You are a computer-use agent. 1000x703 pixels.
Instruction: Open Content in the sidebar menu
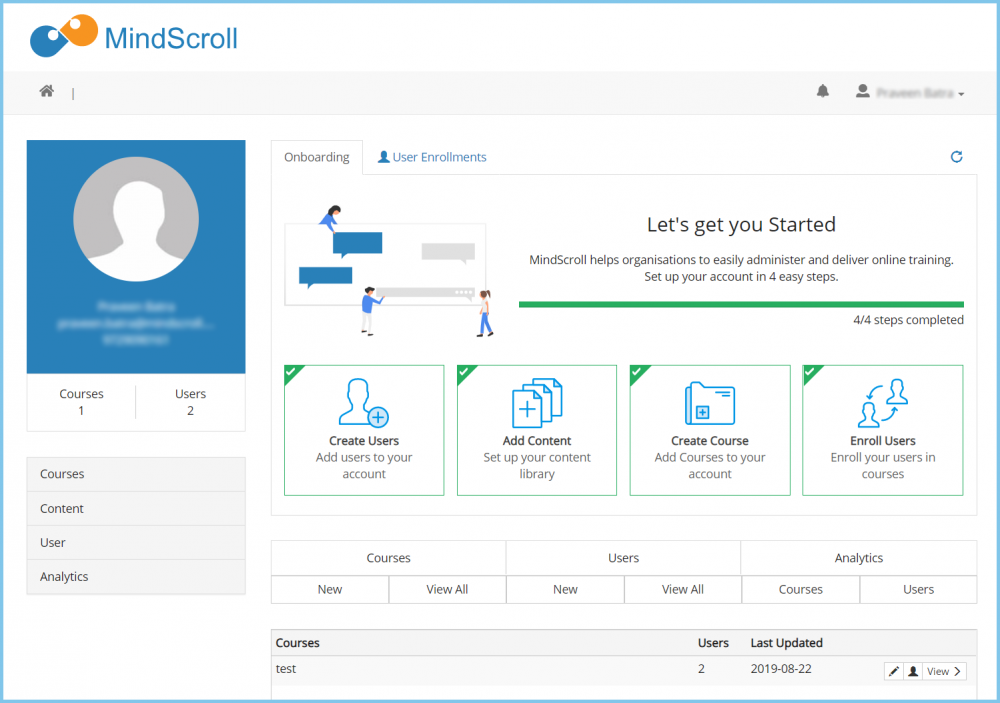[136, 508]
